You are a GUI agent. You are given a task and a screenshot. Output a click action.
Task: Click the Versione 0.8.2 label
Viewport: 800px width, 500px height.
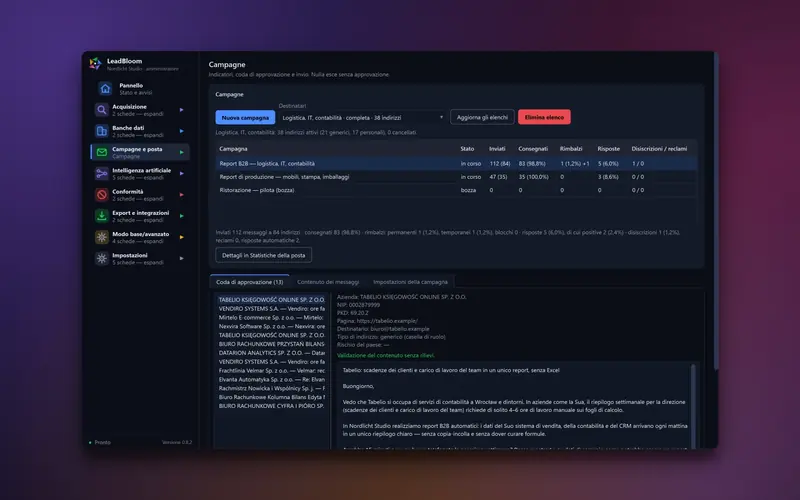click(x=177, y=442)
